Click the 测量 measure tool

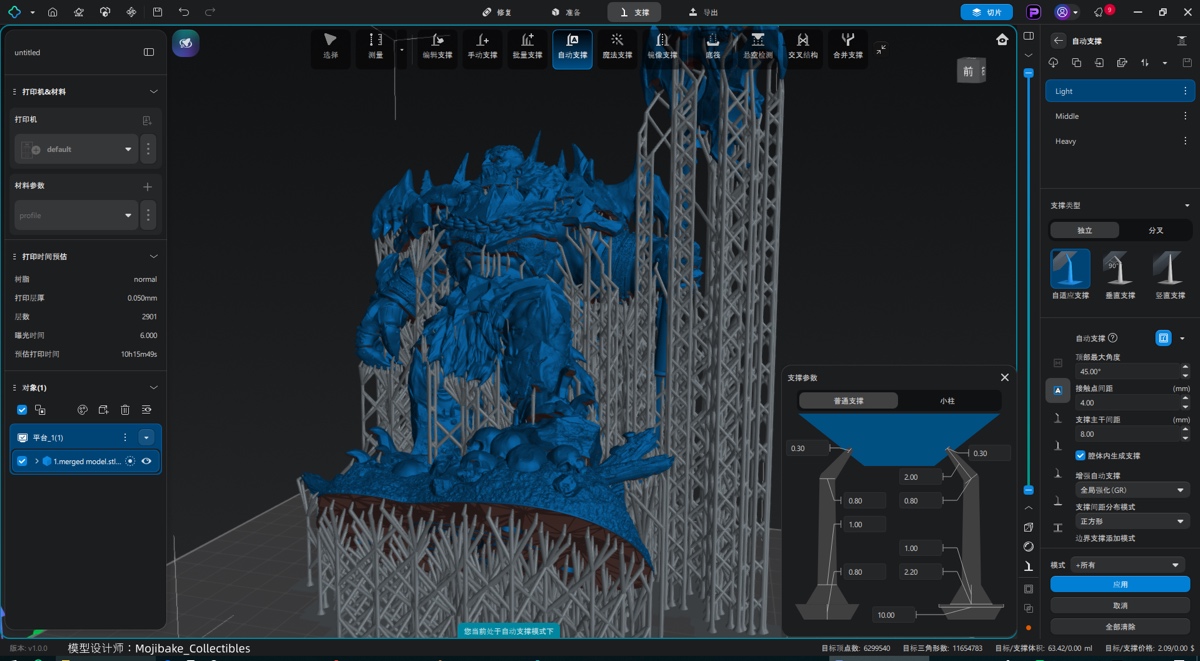point(375,47)
